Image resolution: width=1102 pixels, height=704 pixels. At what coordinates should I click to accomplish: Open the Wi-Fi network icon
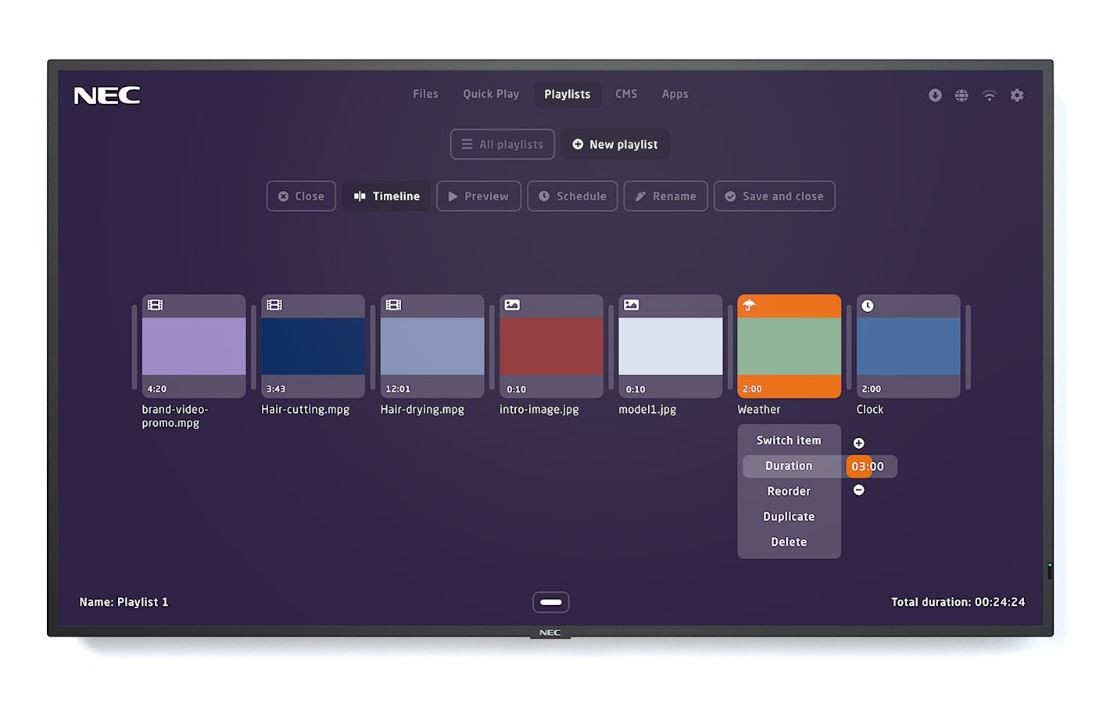990,95
